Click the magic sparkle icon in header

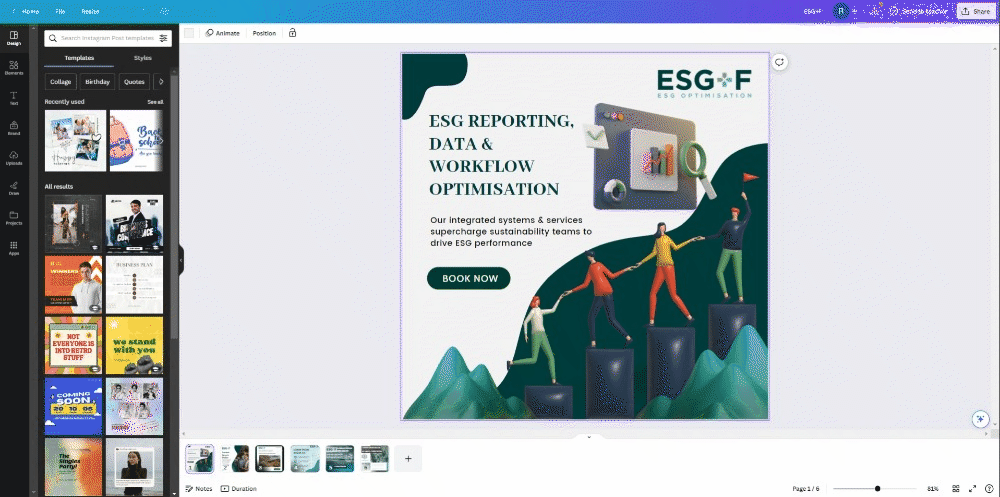tap(164, 11)
